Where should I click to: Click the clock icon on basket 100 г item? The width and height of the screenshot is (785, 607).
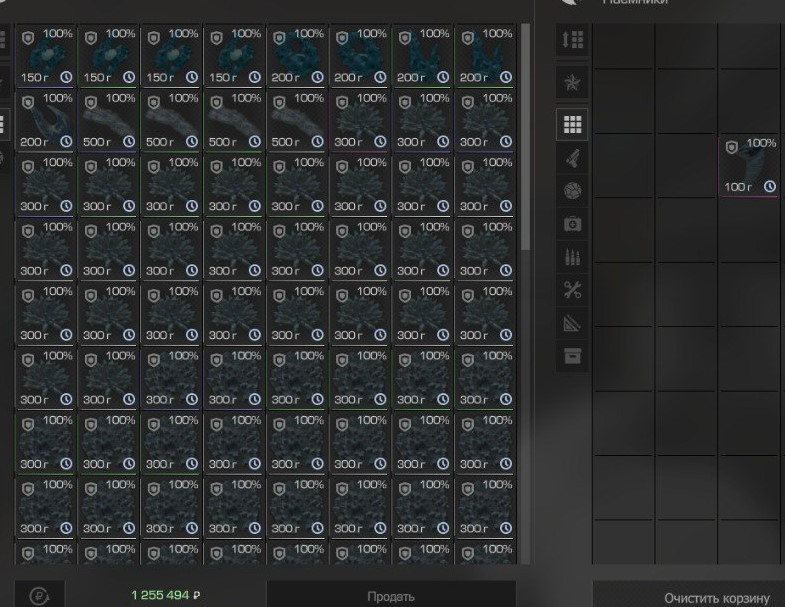pyautogui.click(x=769, y=187)
